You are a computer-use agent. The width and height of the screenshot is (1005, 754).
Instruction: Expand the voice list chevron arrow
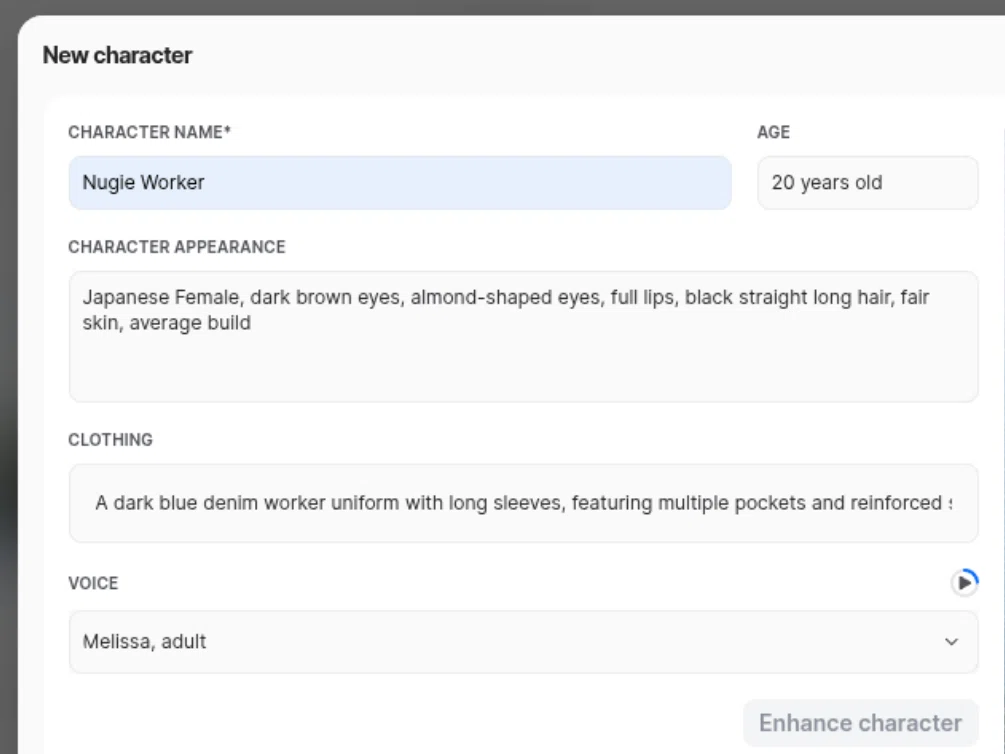(951, 642)
